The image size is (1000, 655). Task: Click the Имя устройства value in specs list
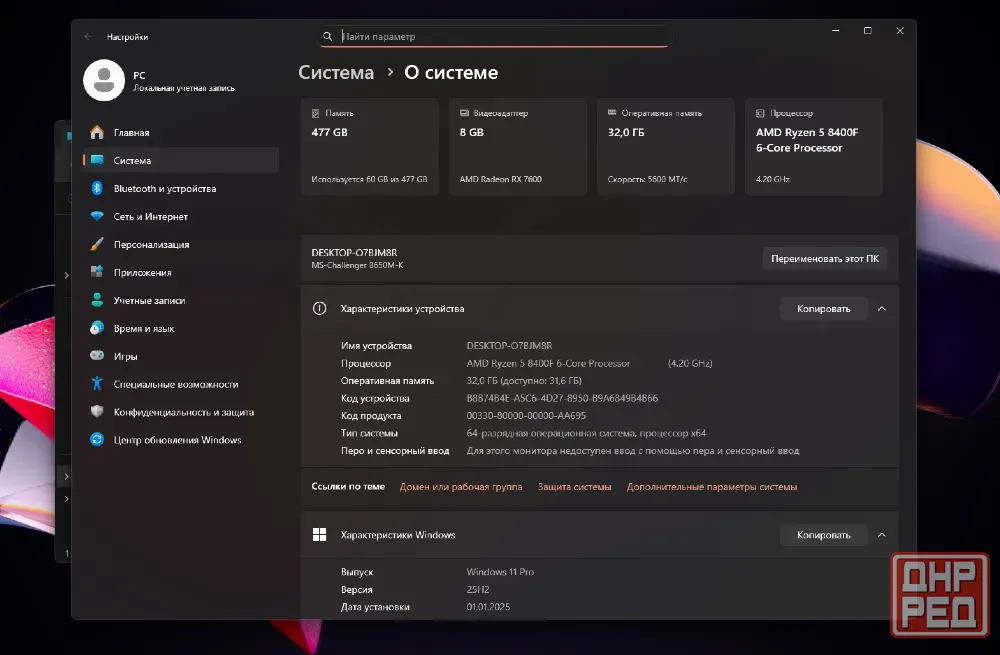(509, 345)
